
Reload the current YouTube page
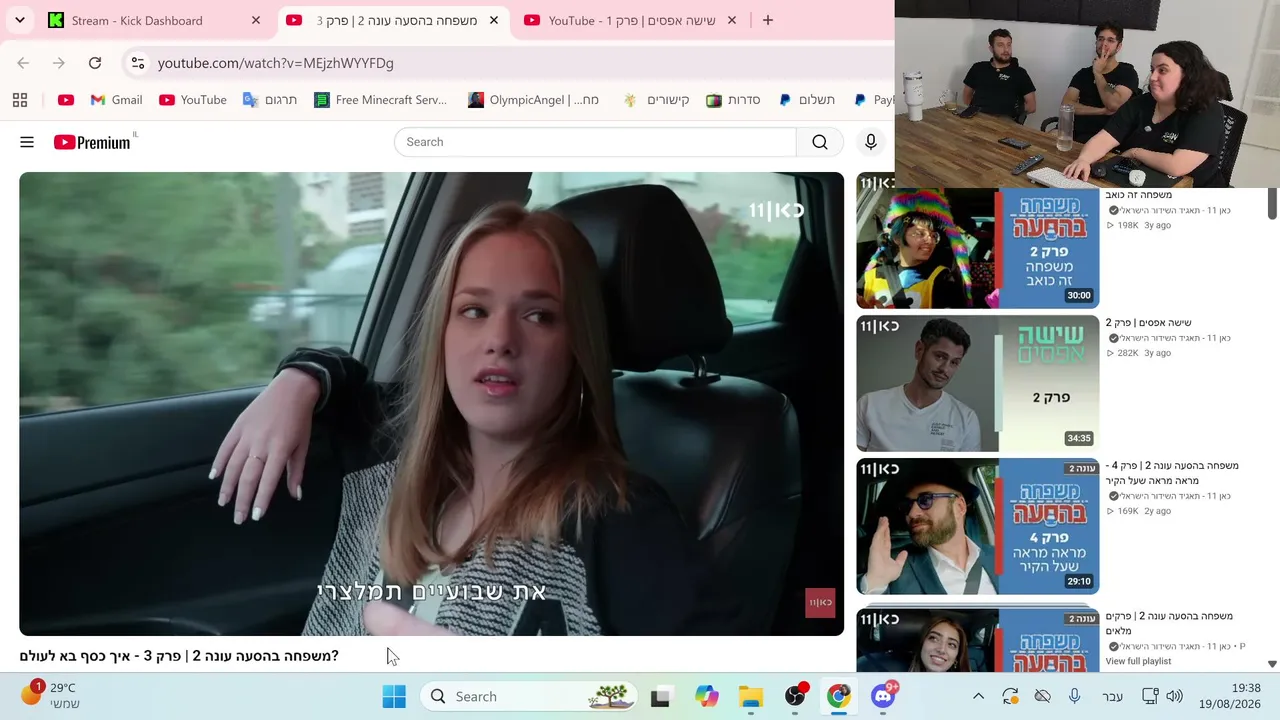coord(95,63)
